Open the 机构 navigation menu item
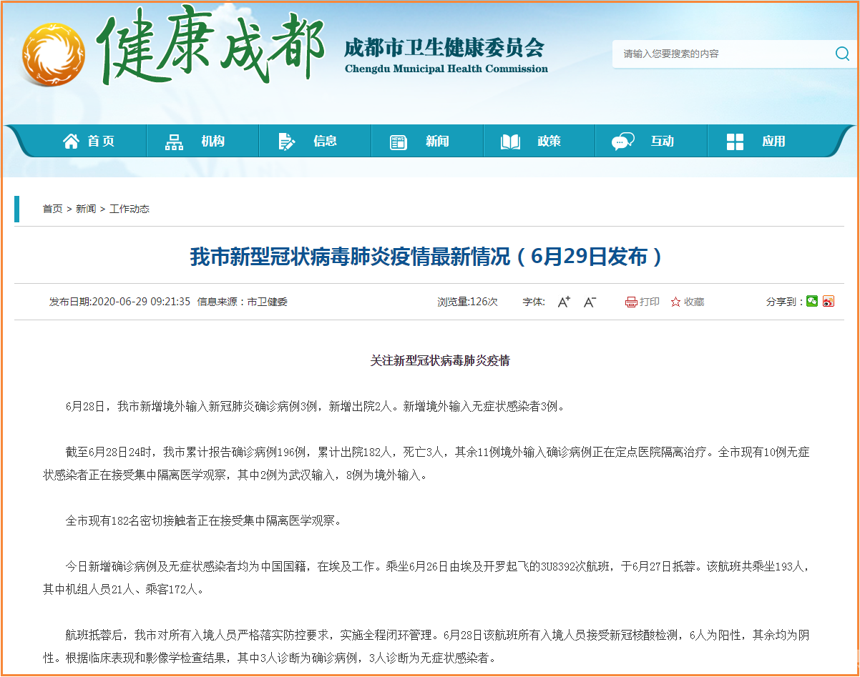 pos(213,141)
